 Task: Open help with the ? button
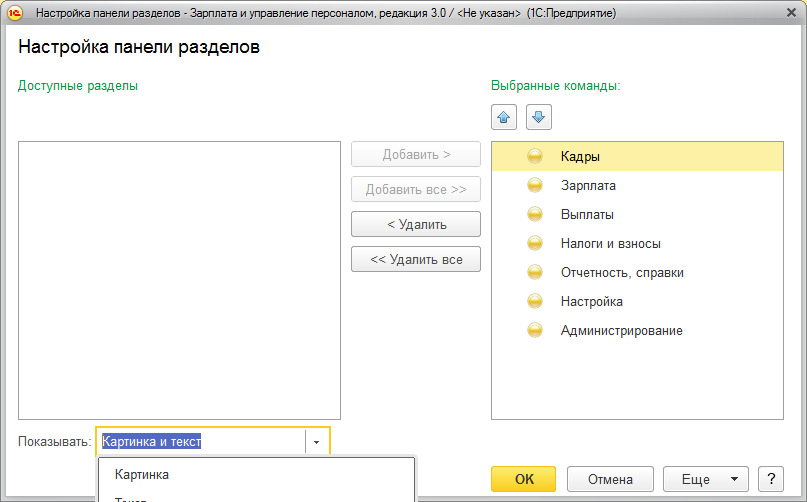point(771,479)
